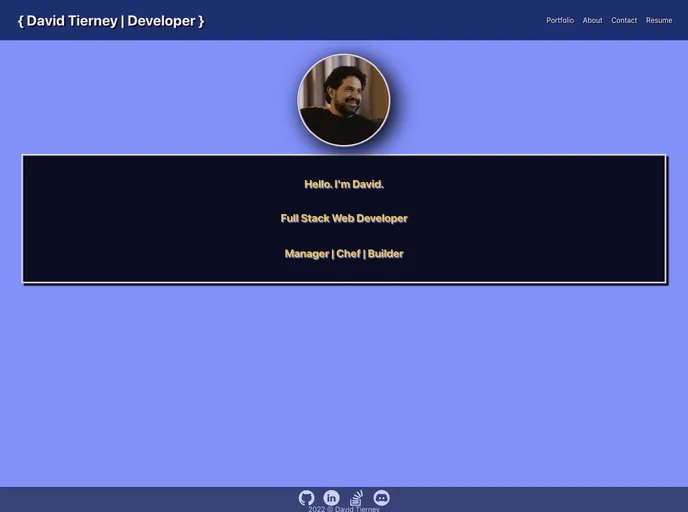Click the closing curly brace in header
Viewport: 688px width, 512px height.
(201, 21)
